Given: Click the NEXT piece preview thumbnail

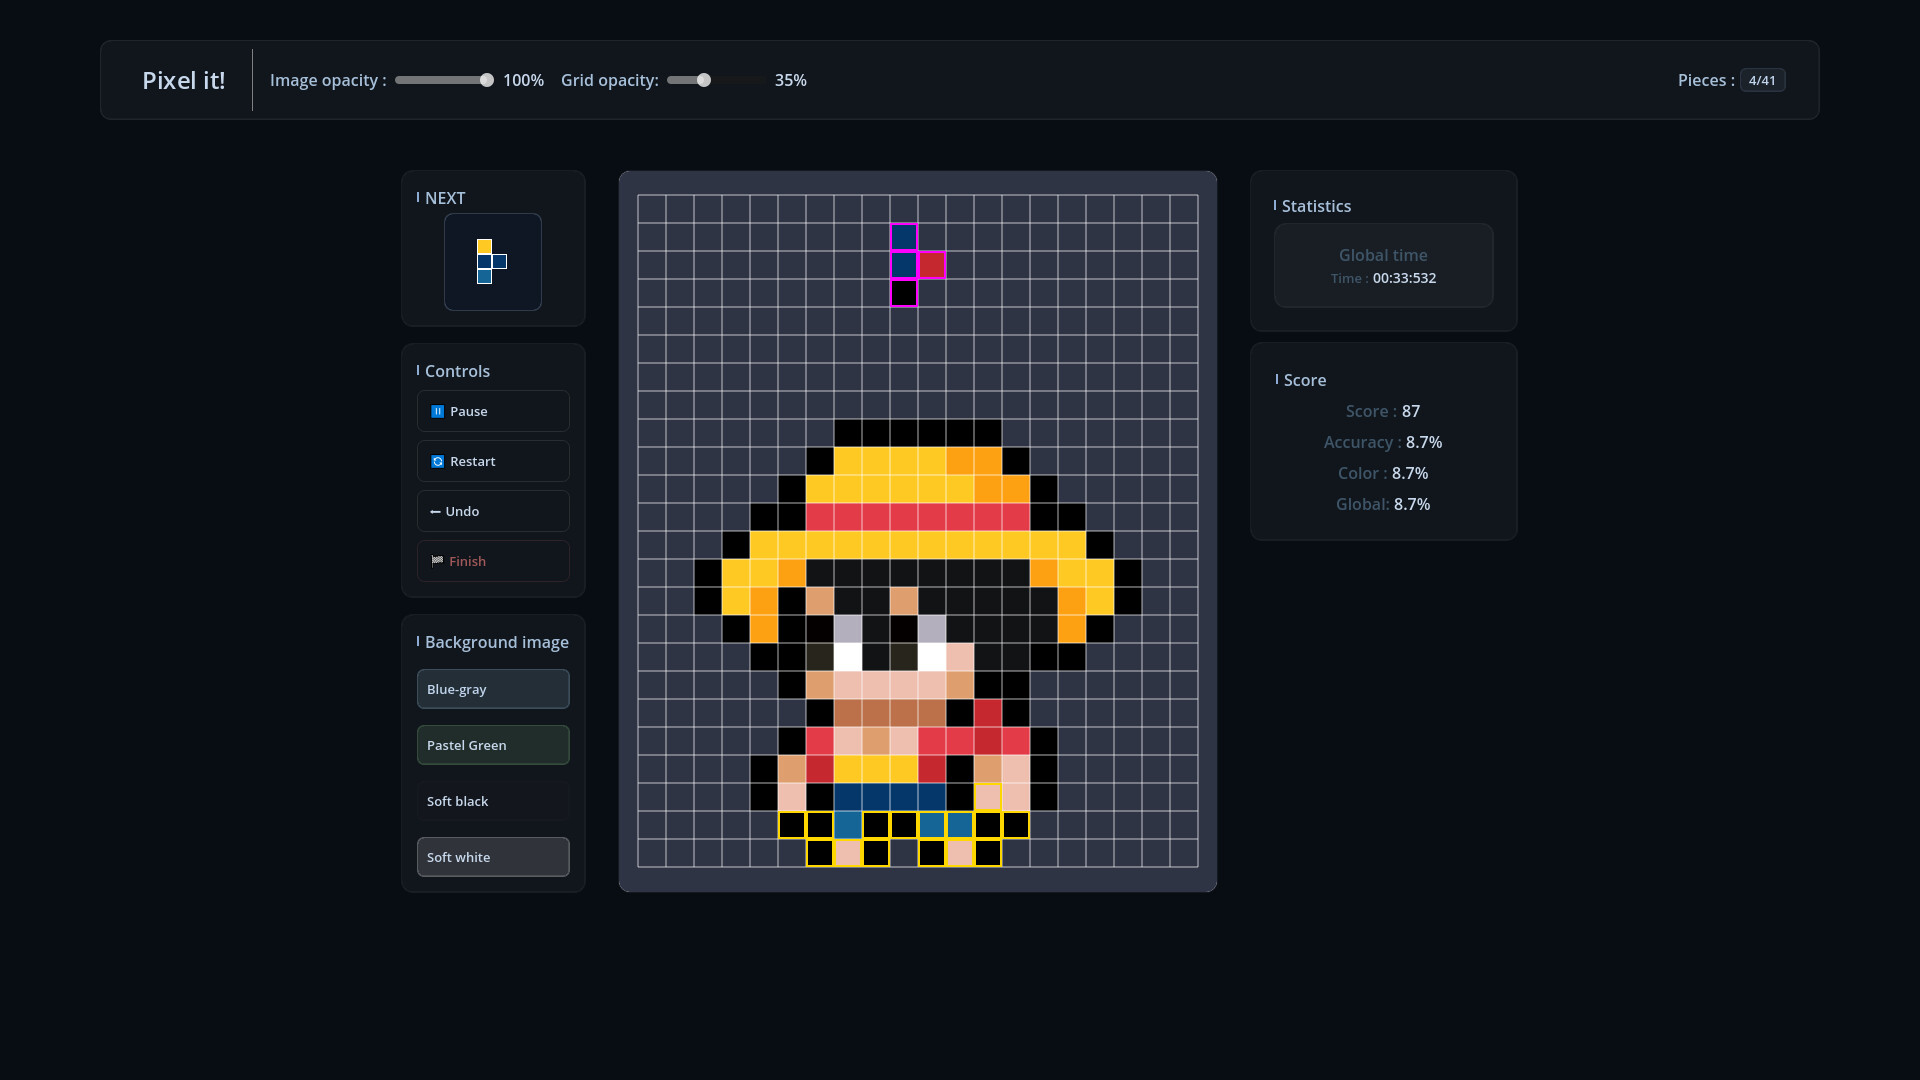Looking at the screenshot, I should pos(492,262).
